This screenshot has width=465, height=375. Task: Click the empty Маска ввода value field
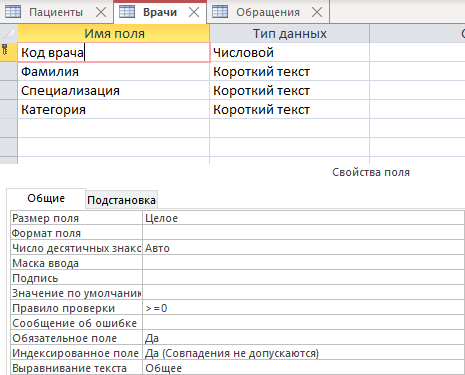click(303, 263)
